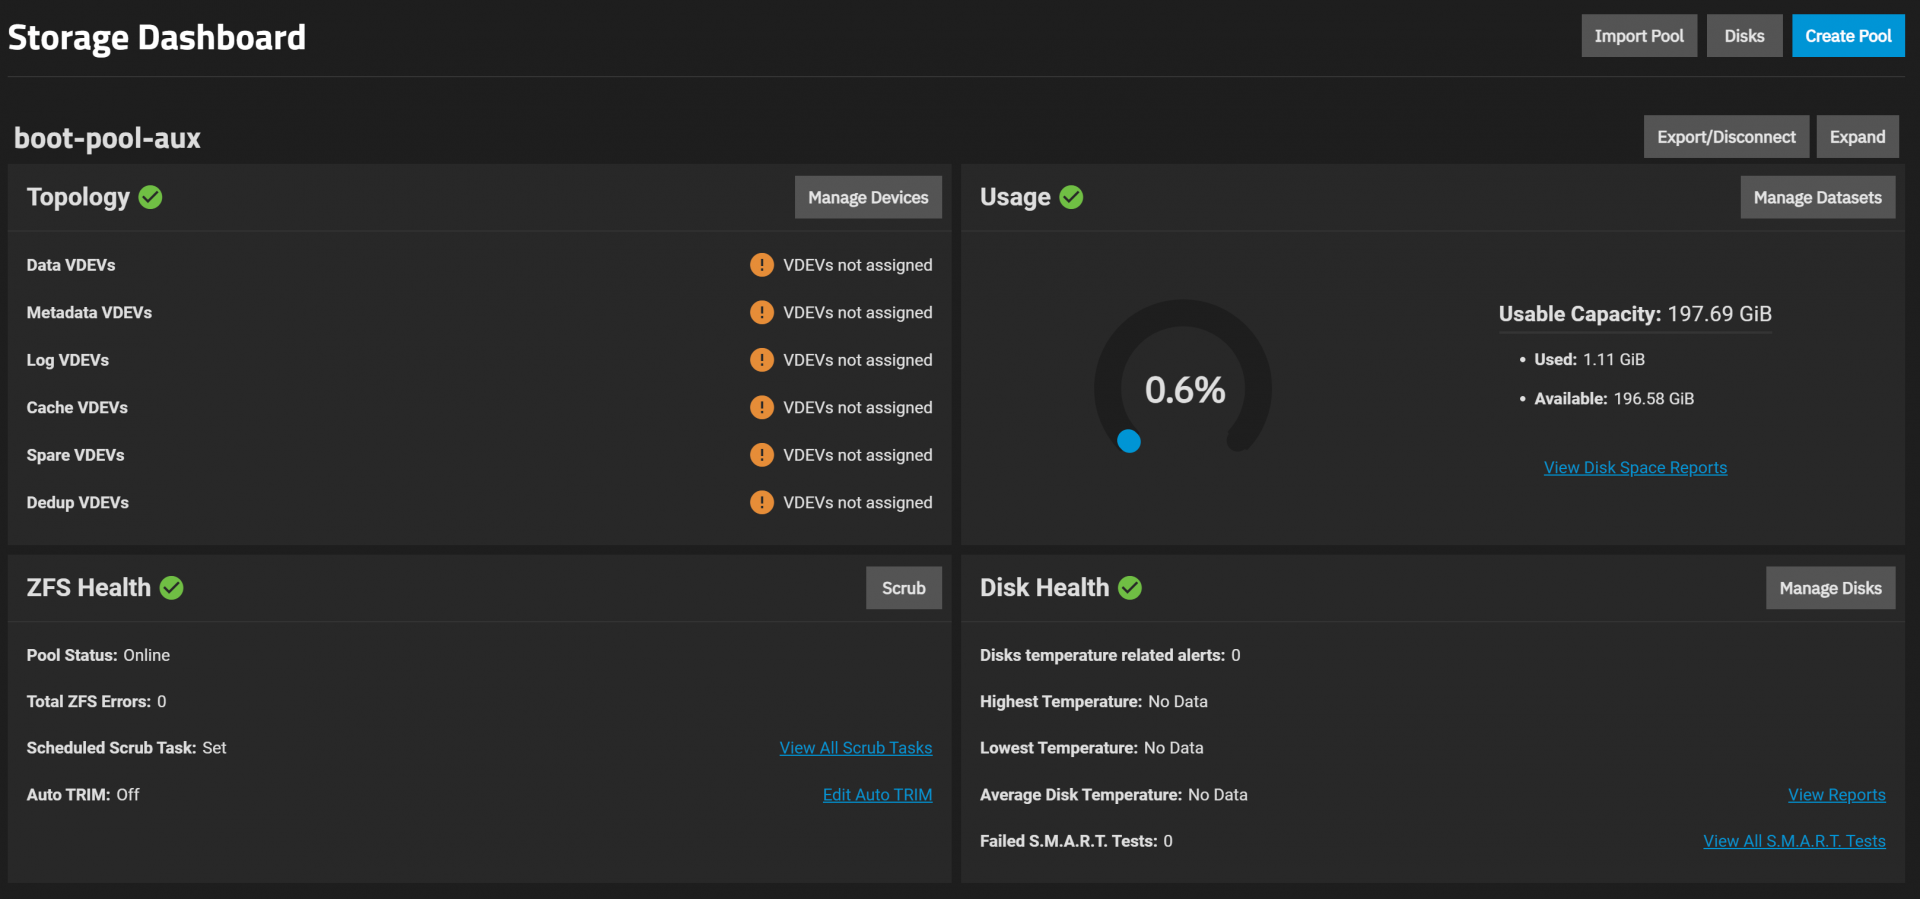Click the blue dot on the usage gauge

(x=1129, y=441)
